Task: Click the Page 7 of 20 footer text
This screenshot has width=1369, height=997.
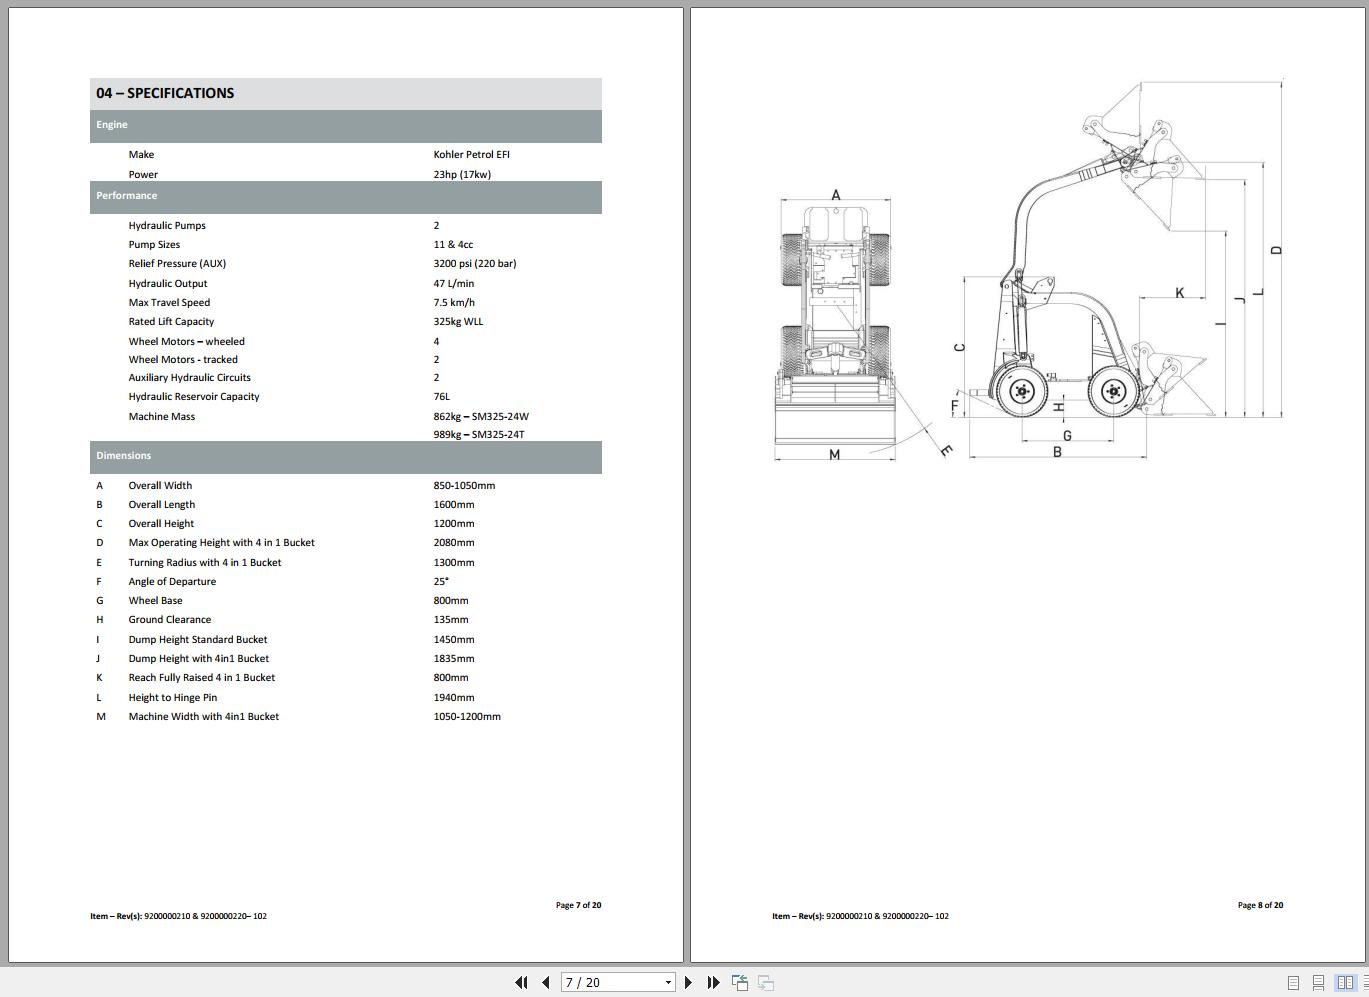Action: click(x=579, y=905)
